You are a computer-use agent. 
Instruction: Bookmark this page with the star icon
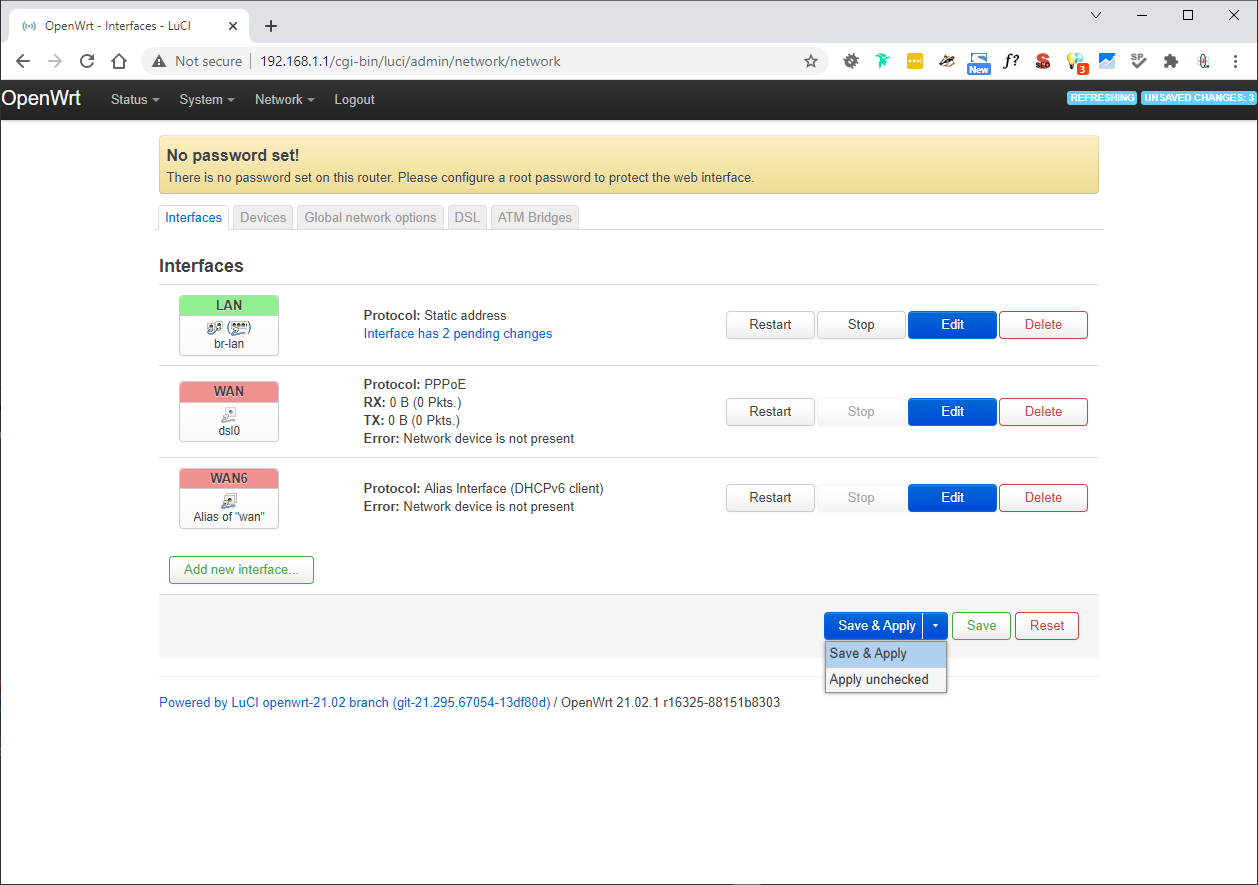[811, 61]
